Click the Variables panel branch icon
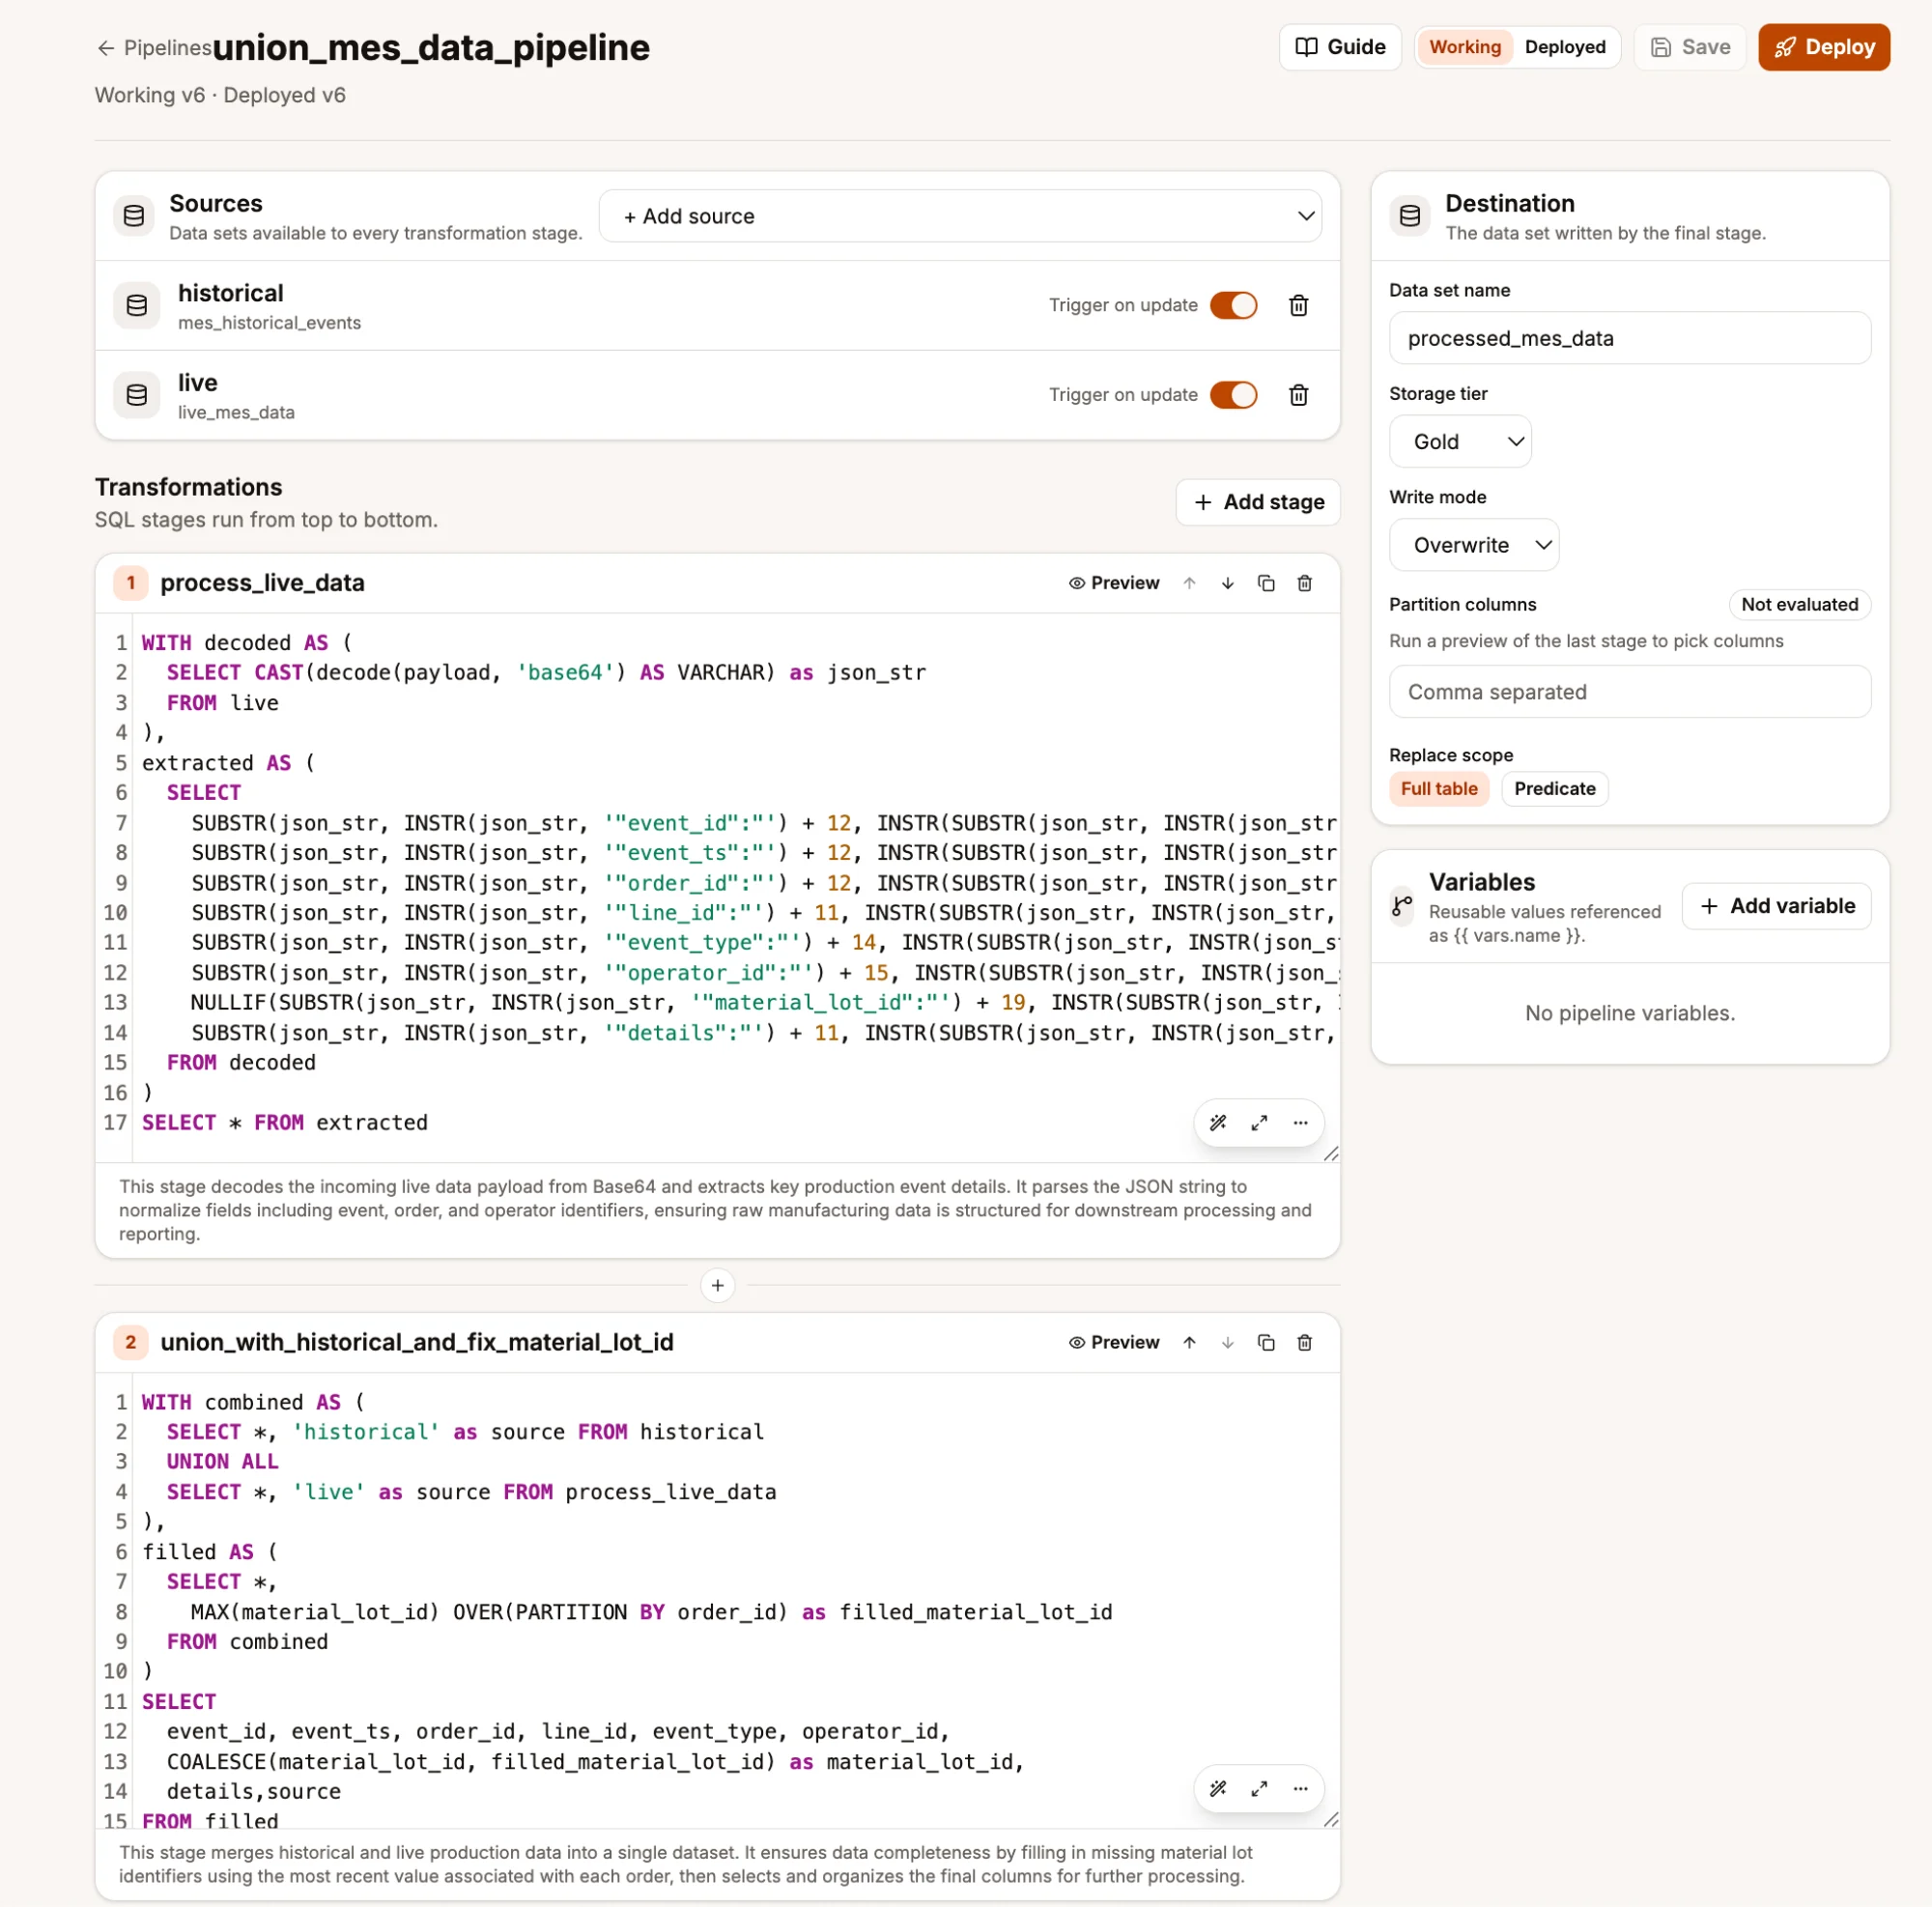 pos(1402,906)
